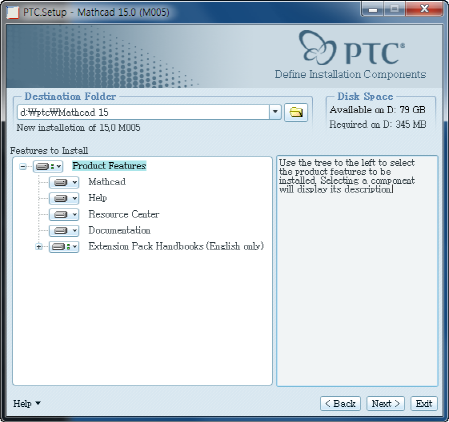Open the Resource Center install-state dropdown
449x422 pixels.
[64, 214]
